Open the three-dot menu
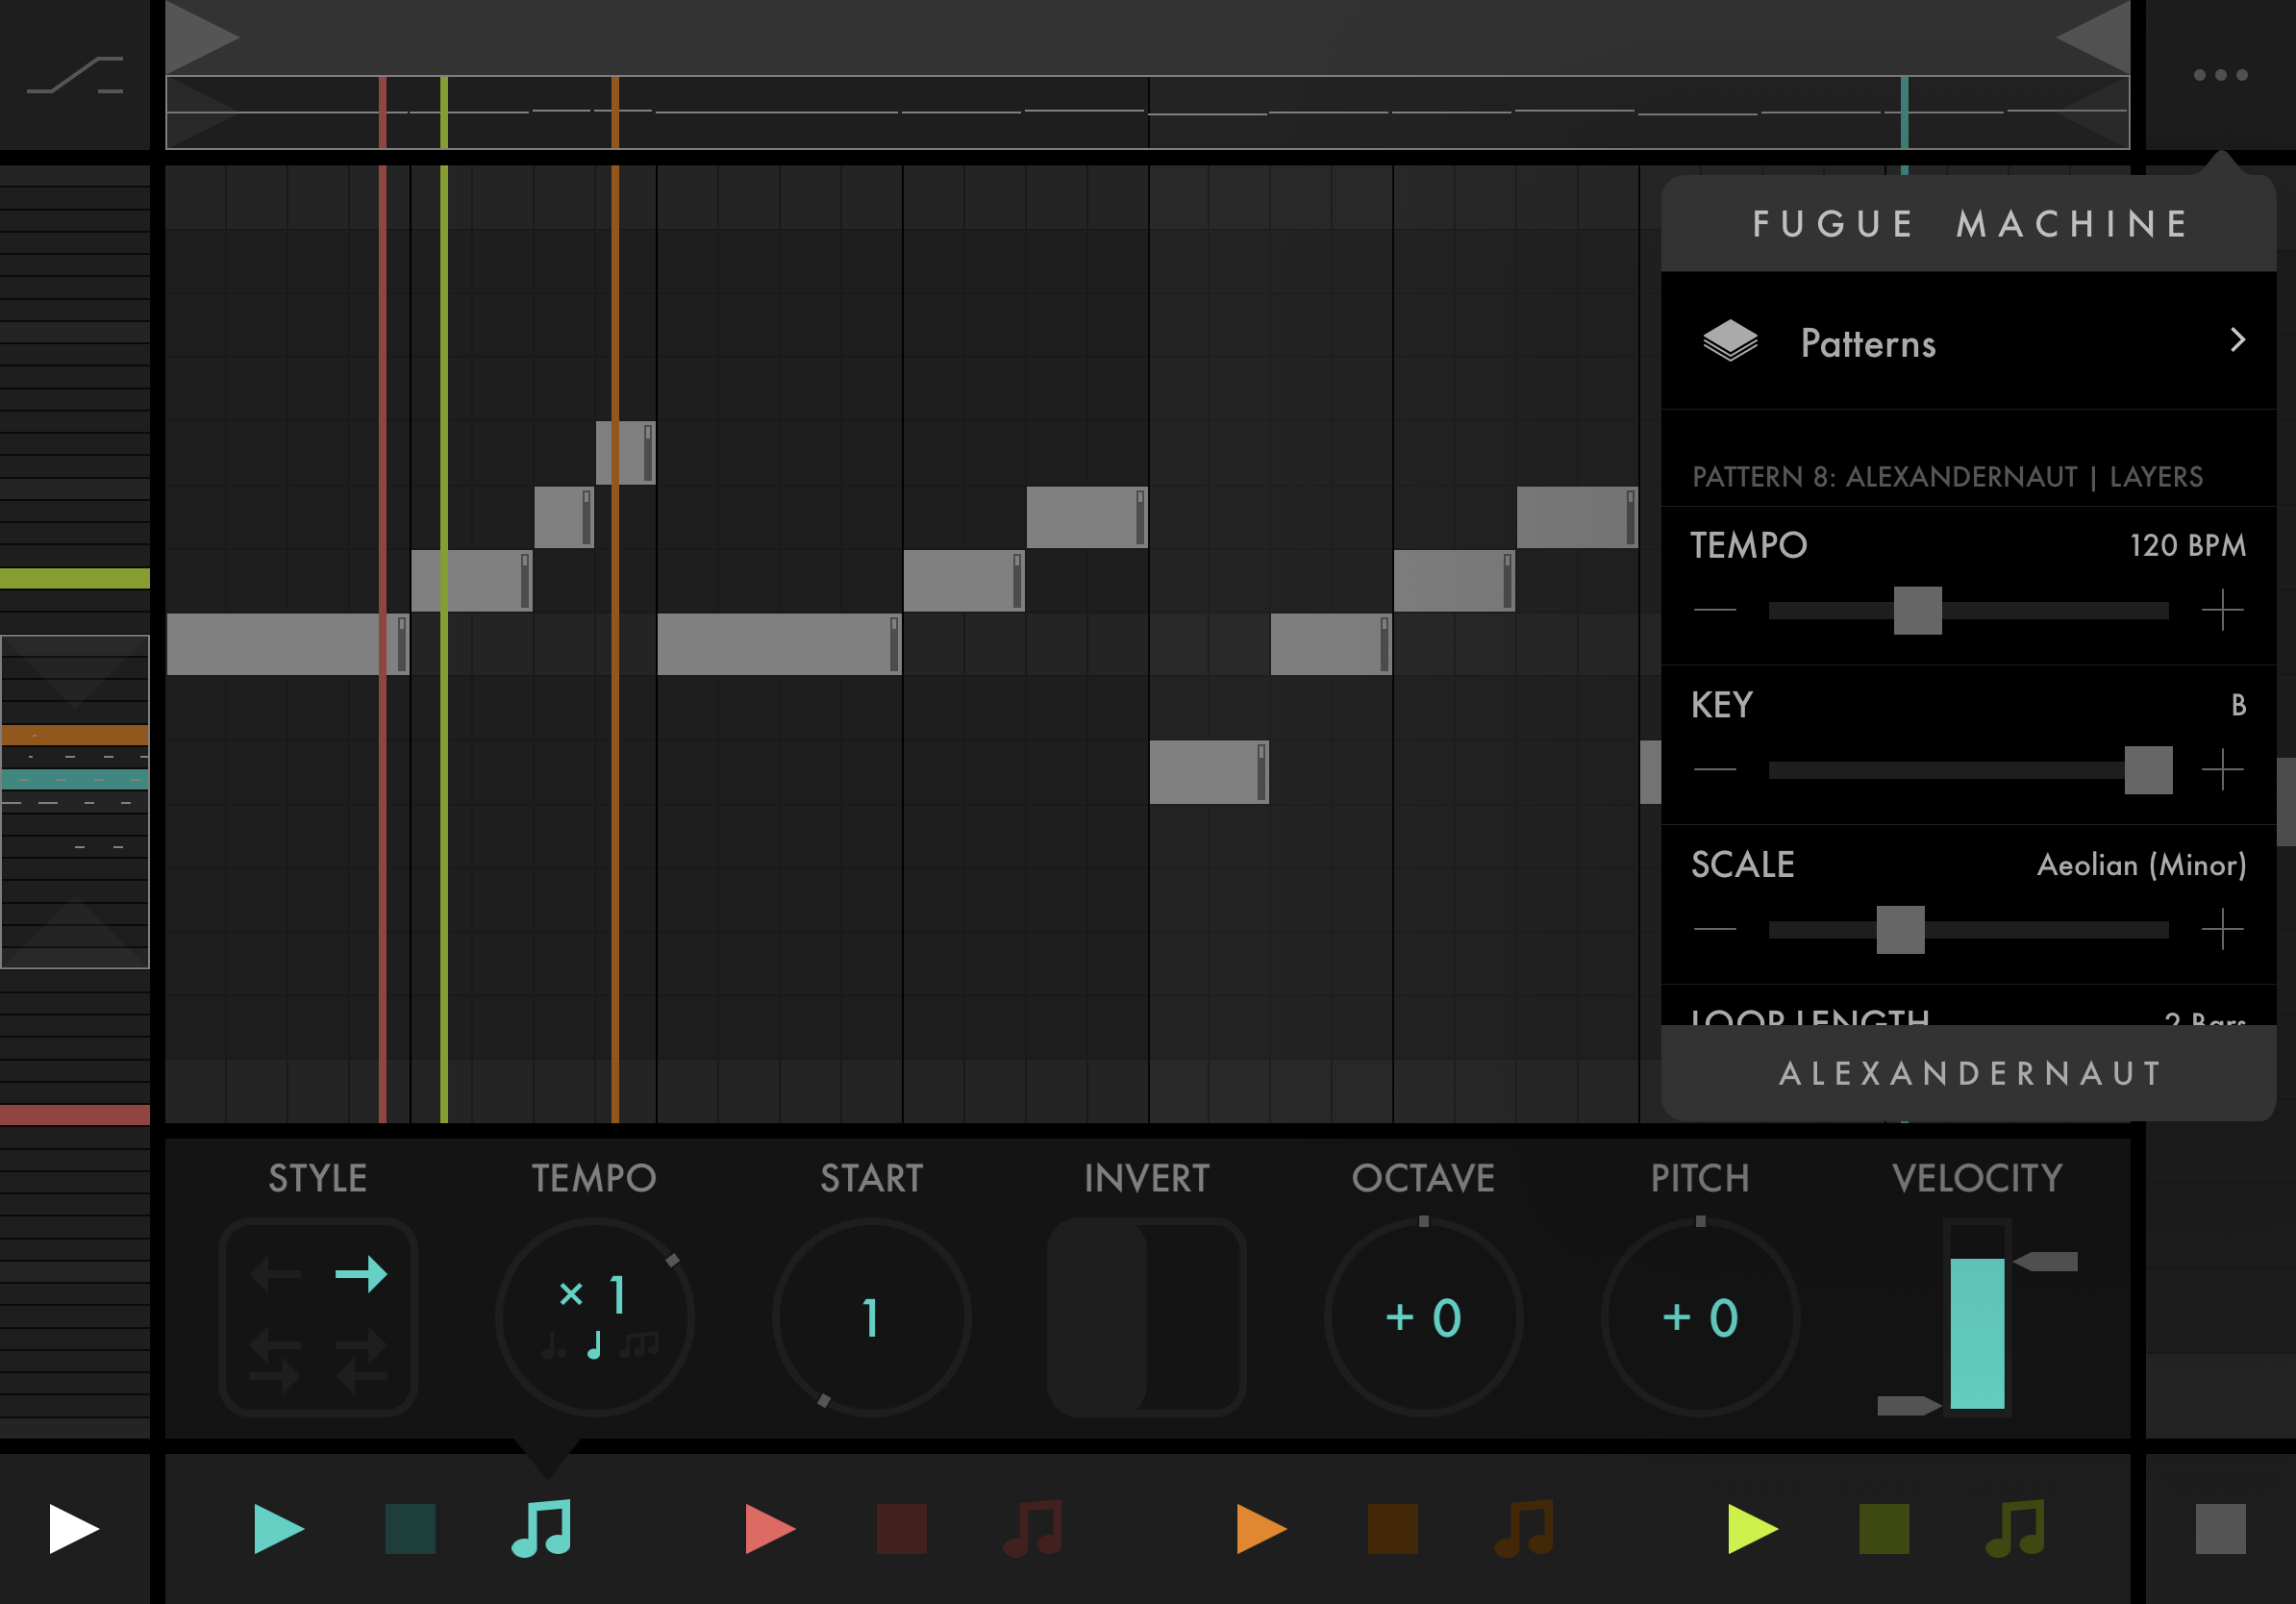Viewport: 2296px width, 1604px height. point(2220,75)
